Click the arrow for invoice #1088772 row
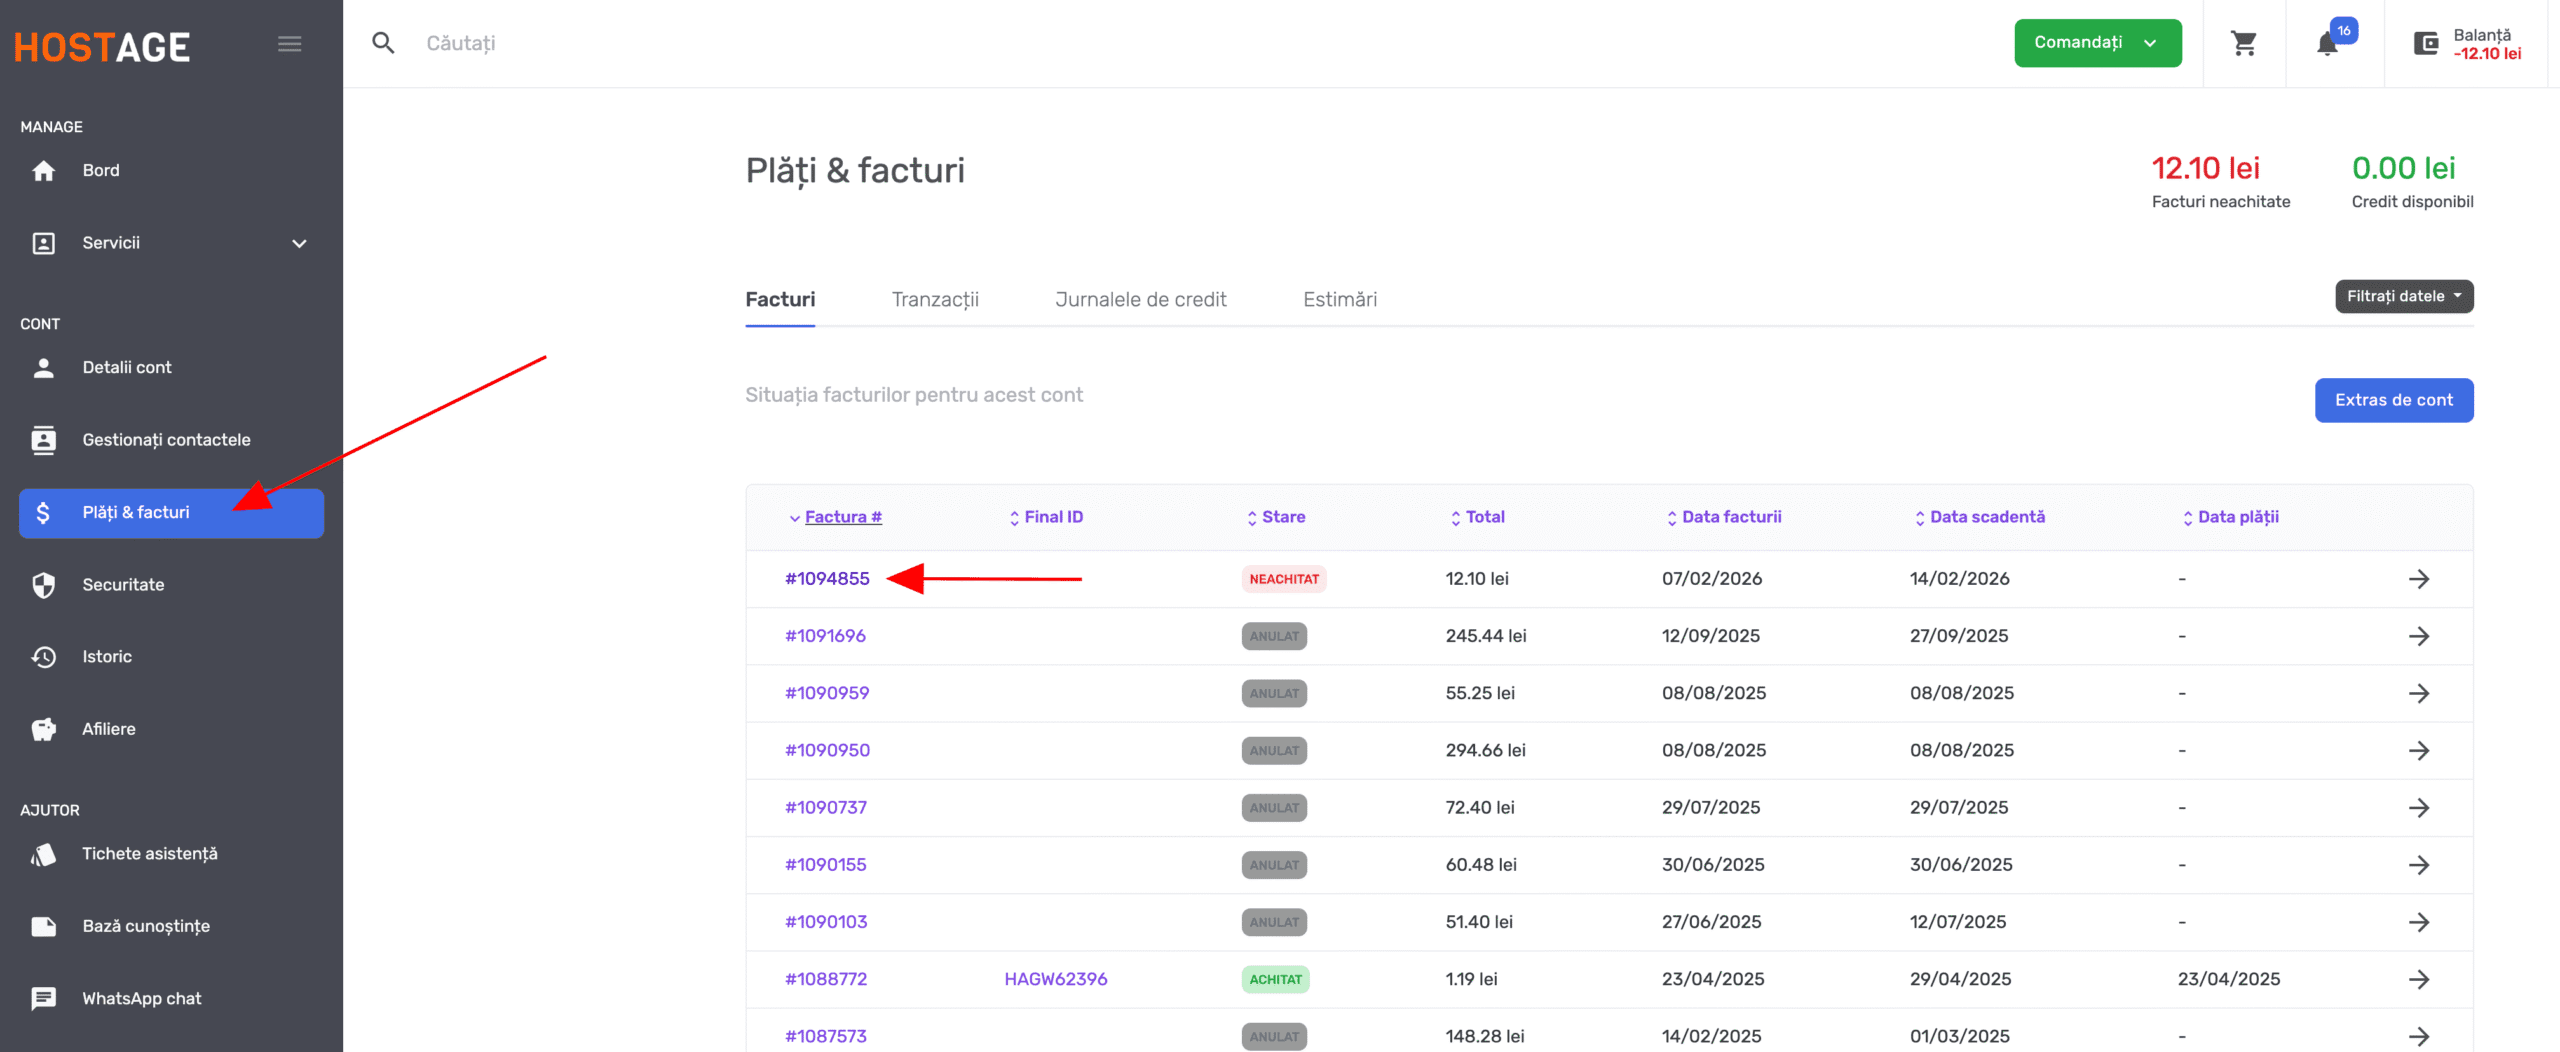Screen dimensions: 2560x1052 (x=2418, y=979)
